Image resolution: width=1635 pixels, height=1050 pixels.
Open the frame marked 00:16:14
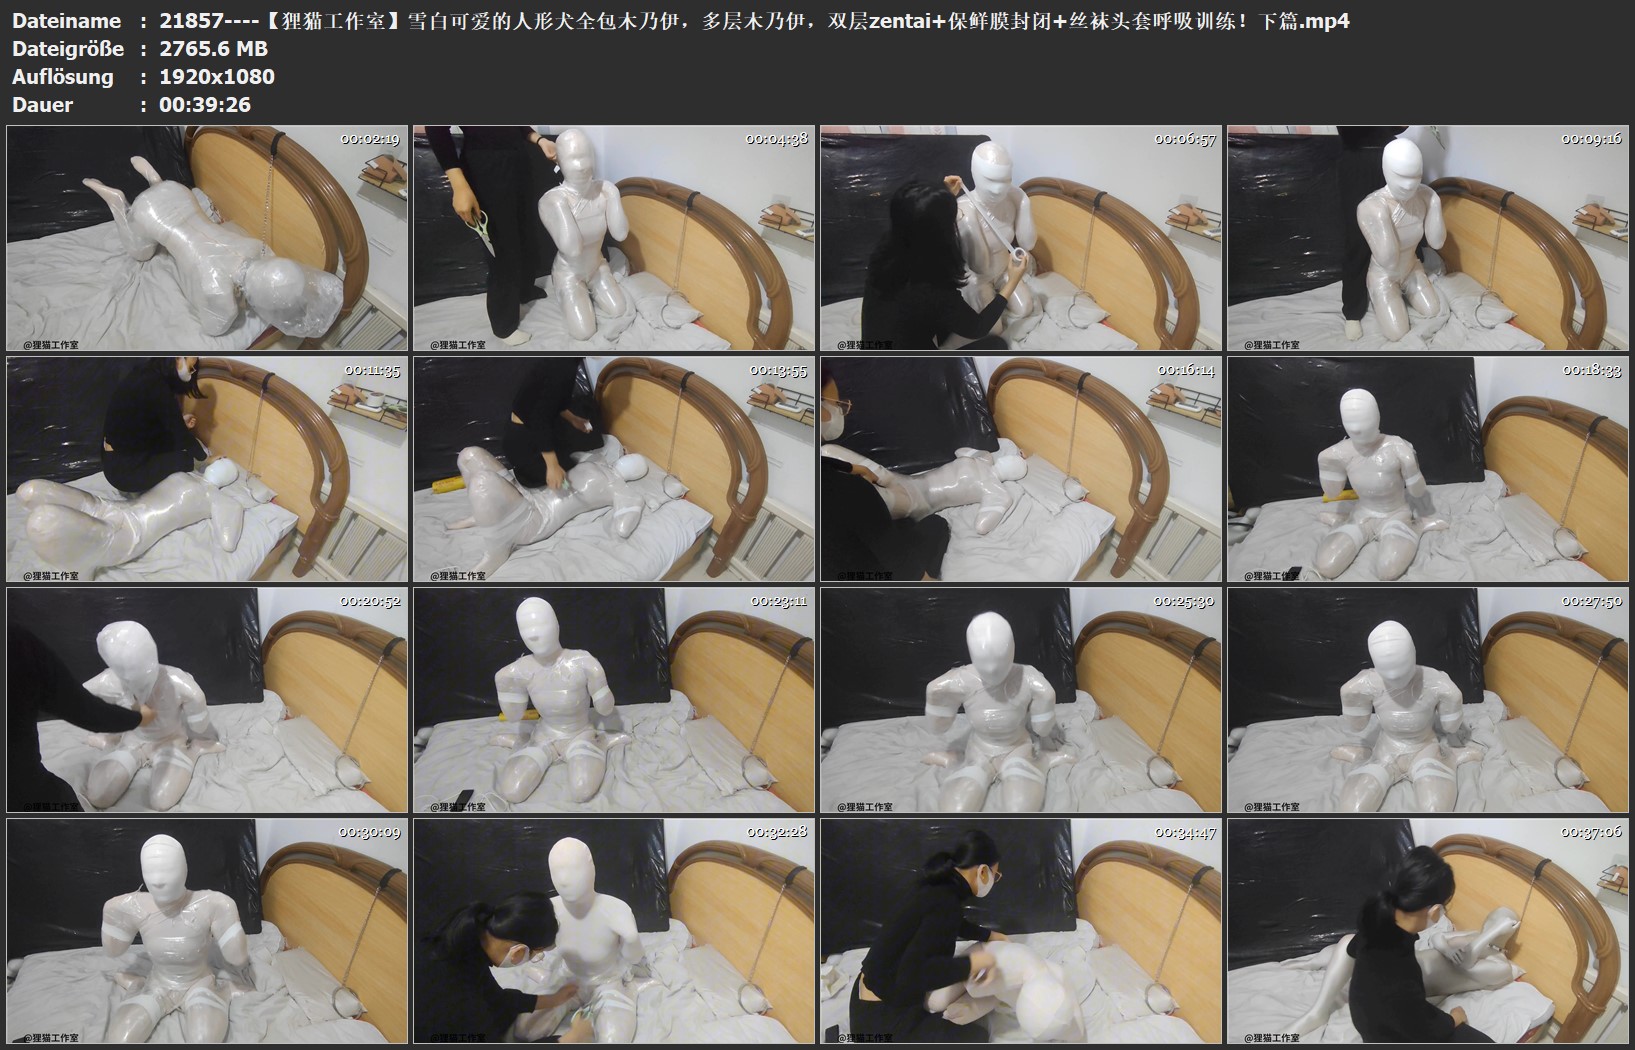[x=1021, y=469]
